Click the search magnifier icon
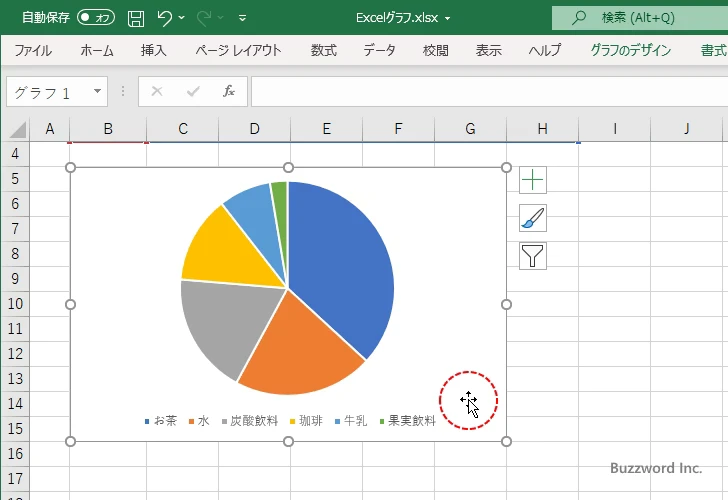Screen dimensions: 728x500 pyautogui.click(x=578, y=18)
